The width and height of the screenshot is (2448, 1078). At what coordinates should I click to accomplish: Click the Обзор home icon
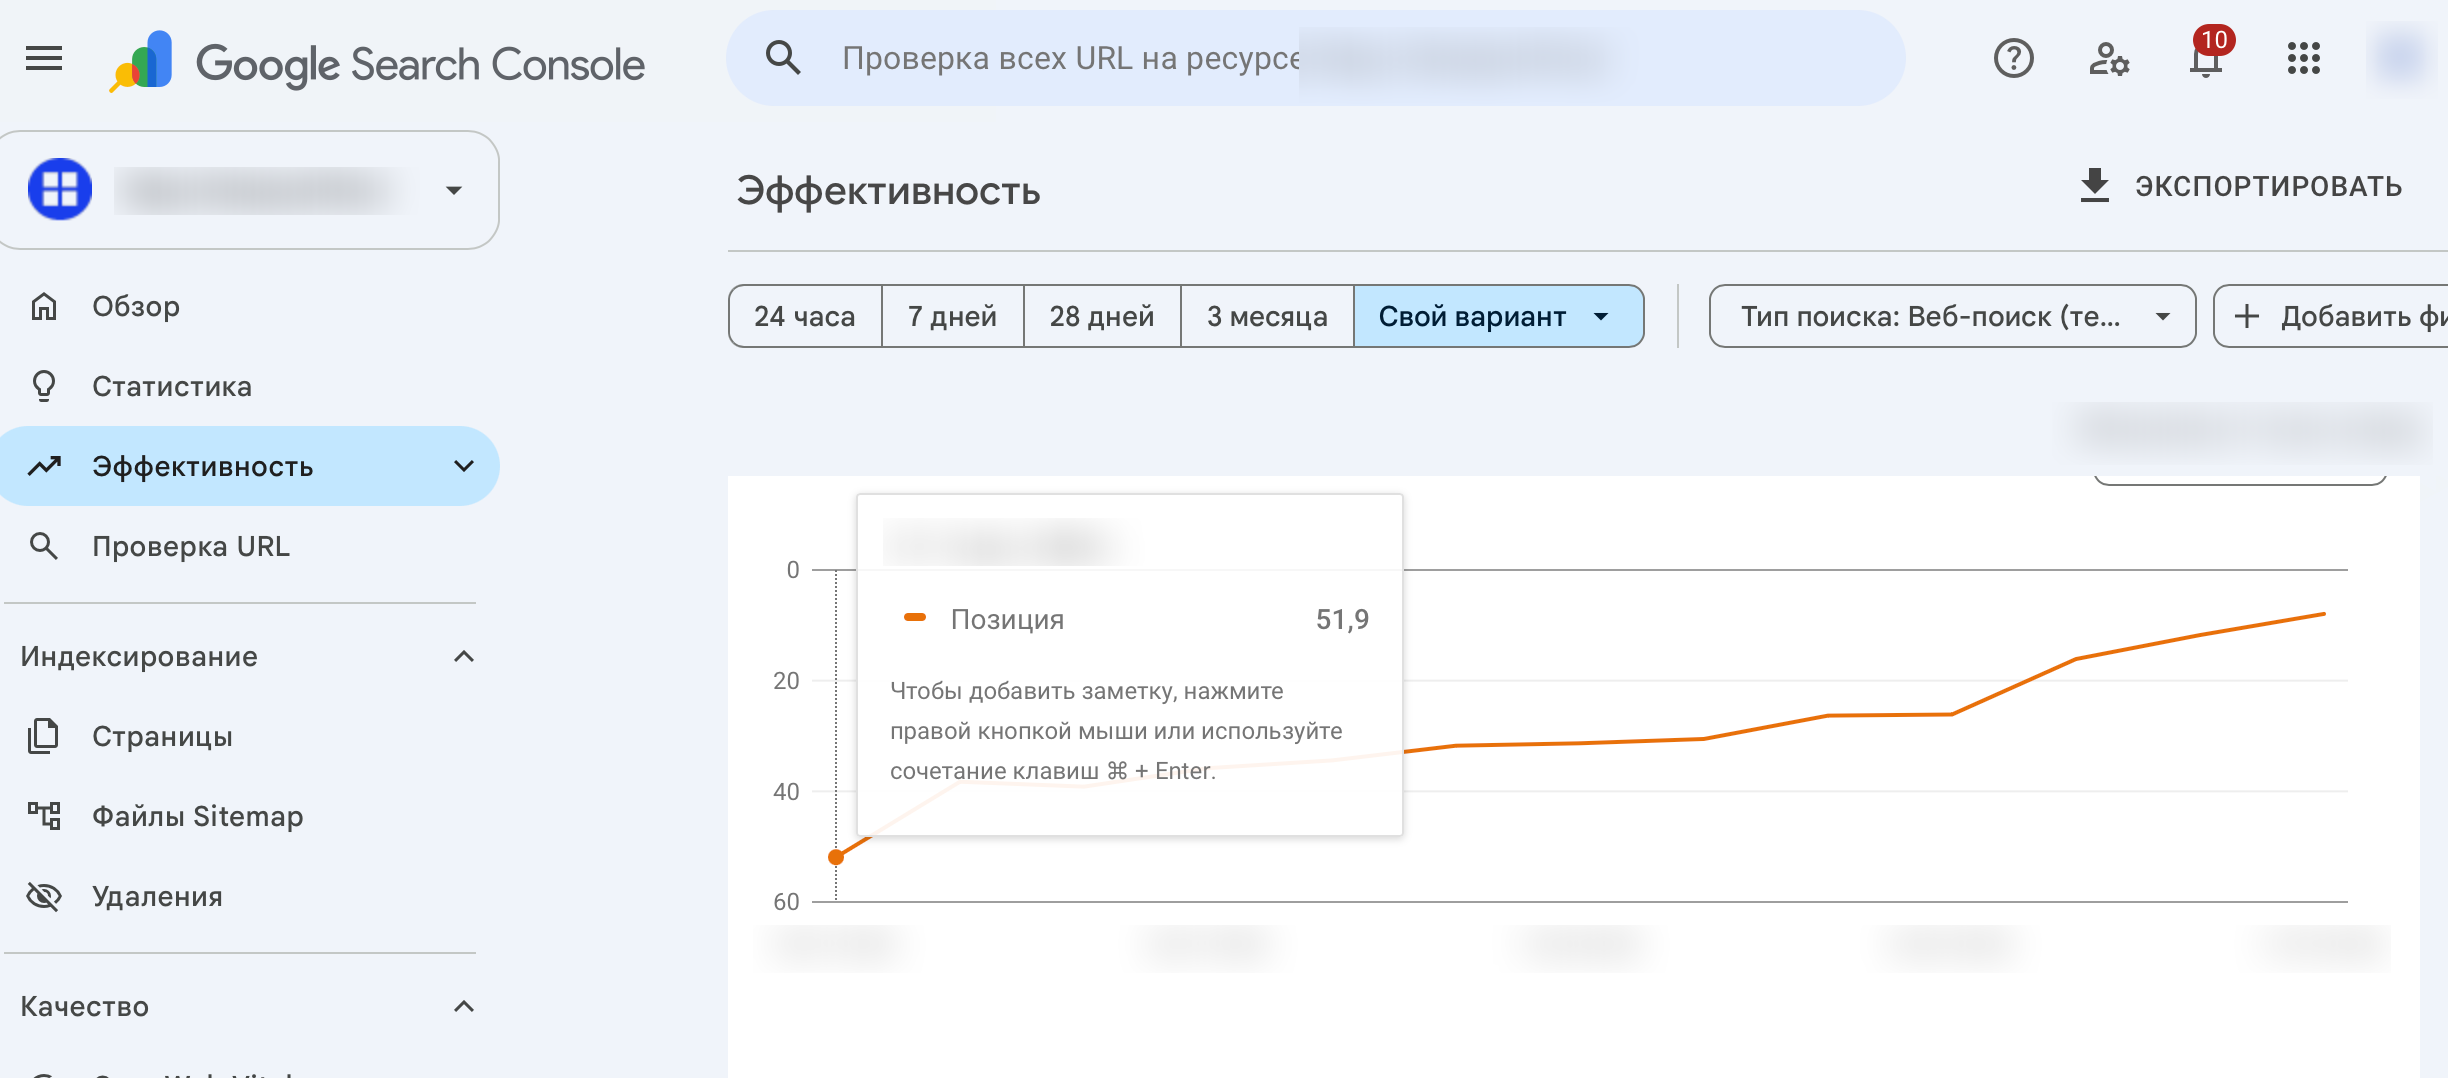pyautogui.click(x=44, y=306)
